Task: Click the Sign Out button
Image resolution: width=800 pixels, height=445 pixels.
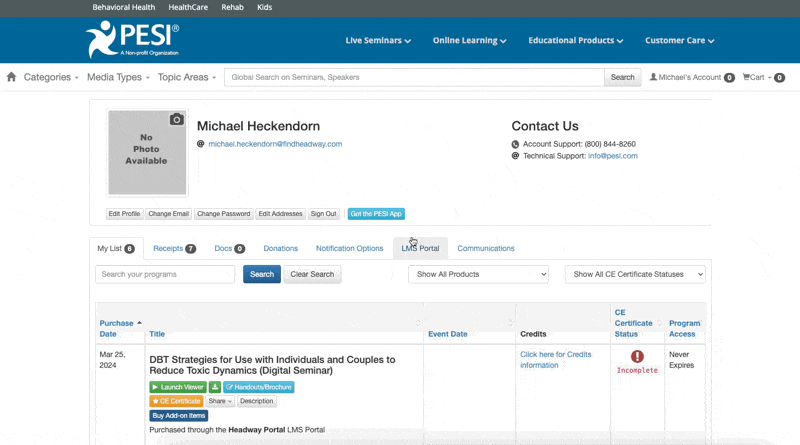Action: click(x=323, y=214)
